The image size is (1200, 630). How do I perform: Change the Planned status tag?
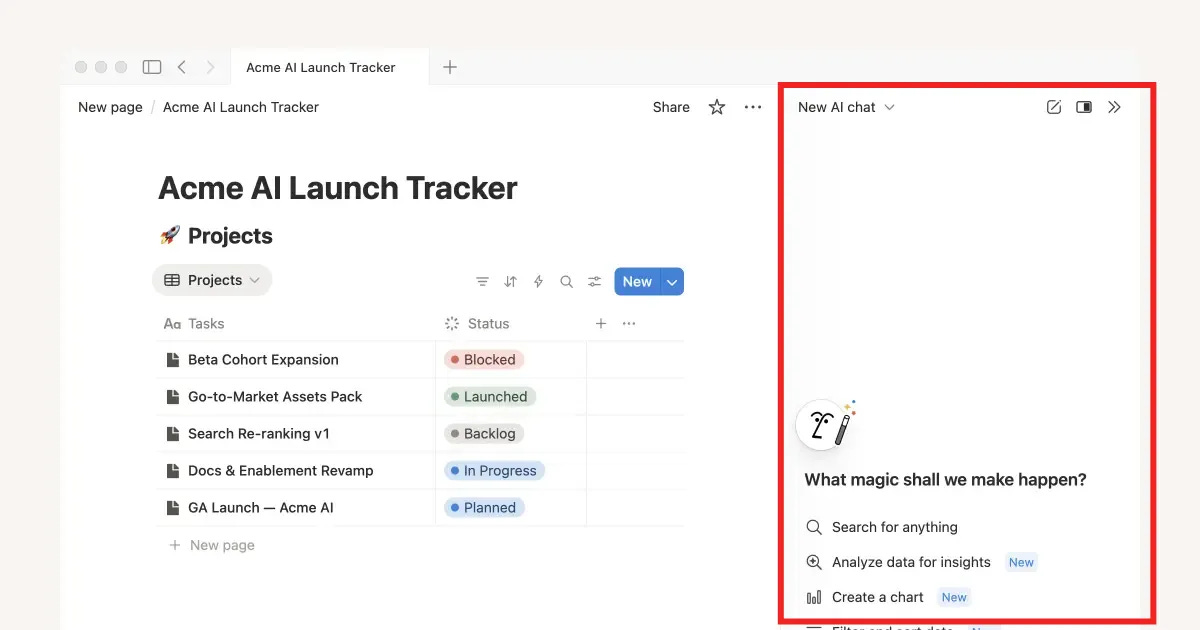[x=484, y=508]
